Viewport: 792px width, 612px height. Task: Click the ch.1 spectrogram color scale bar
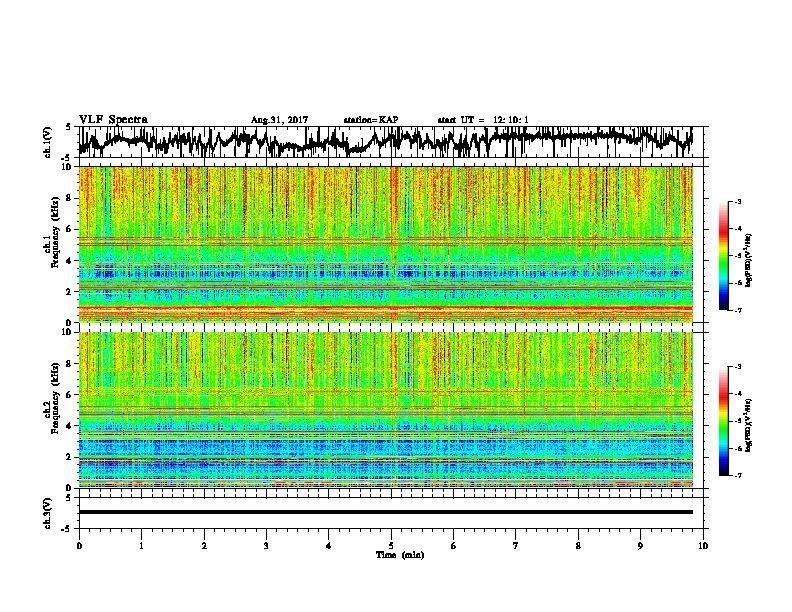pyautogui.click(x=723, y=256)
